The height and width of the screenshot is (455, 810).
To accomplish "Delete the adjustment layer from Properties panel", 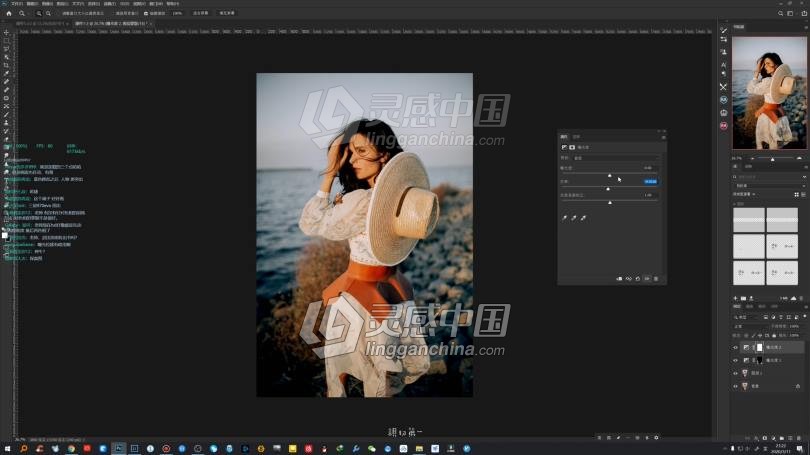I will [656, 279].
